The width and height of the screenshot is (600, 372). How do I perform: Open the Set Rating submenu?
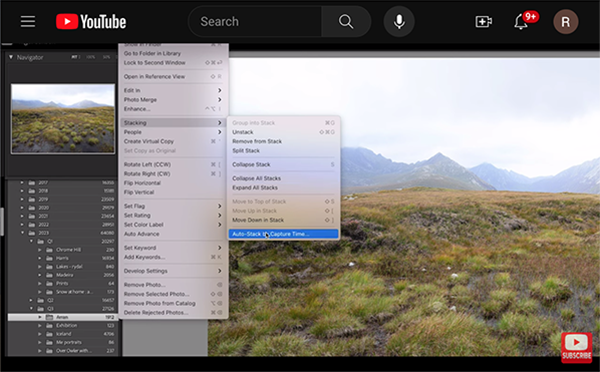(173, 215)
